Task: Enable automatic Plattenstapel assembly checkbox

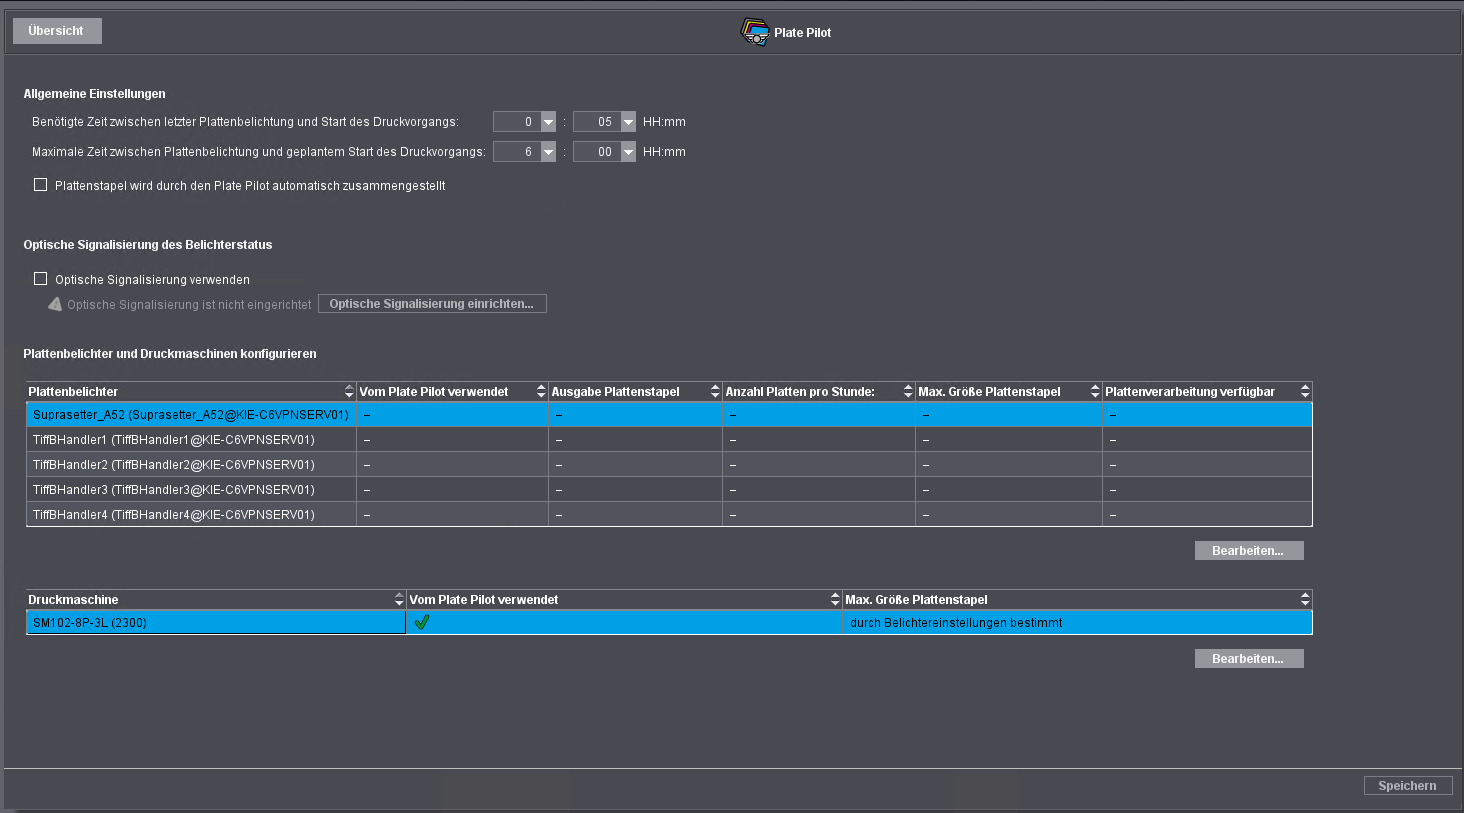Action: click(x=41, y=185)
